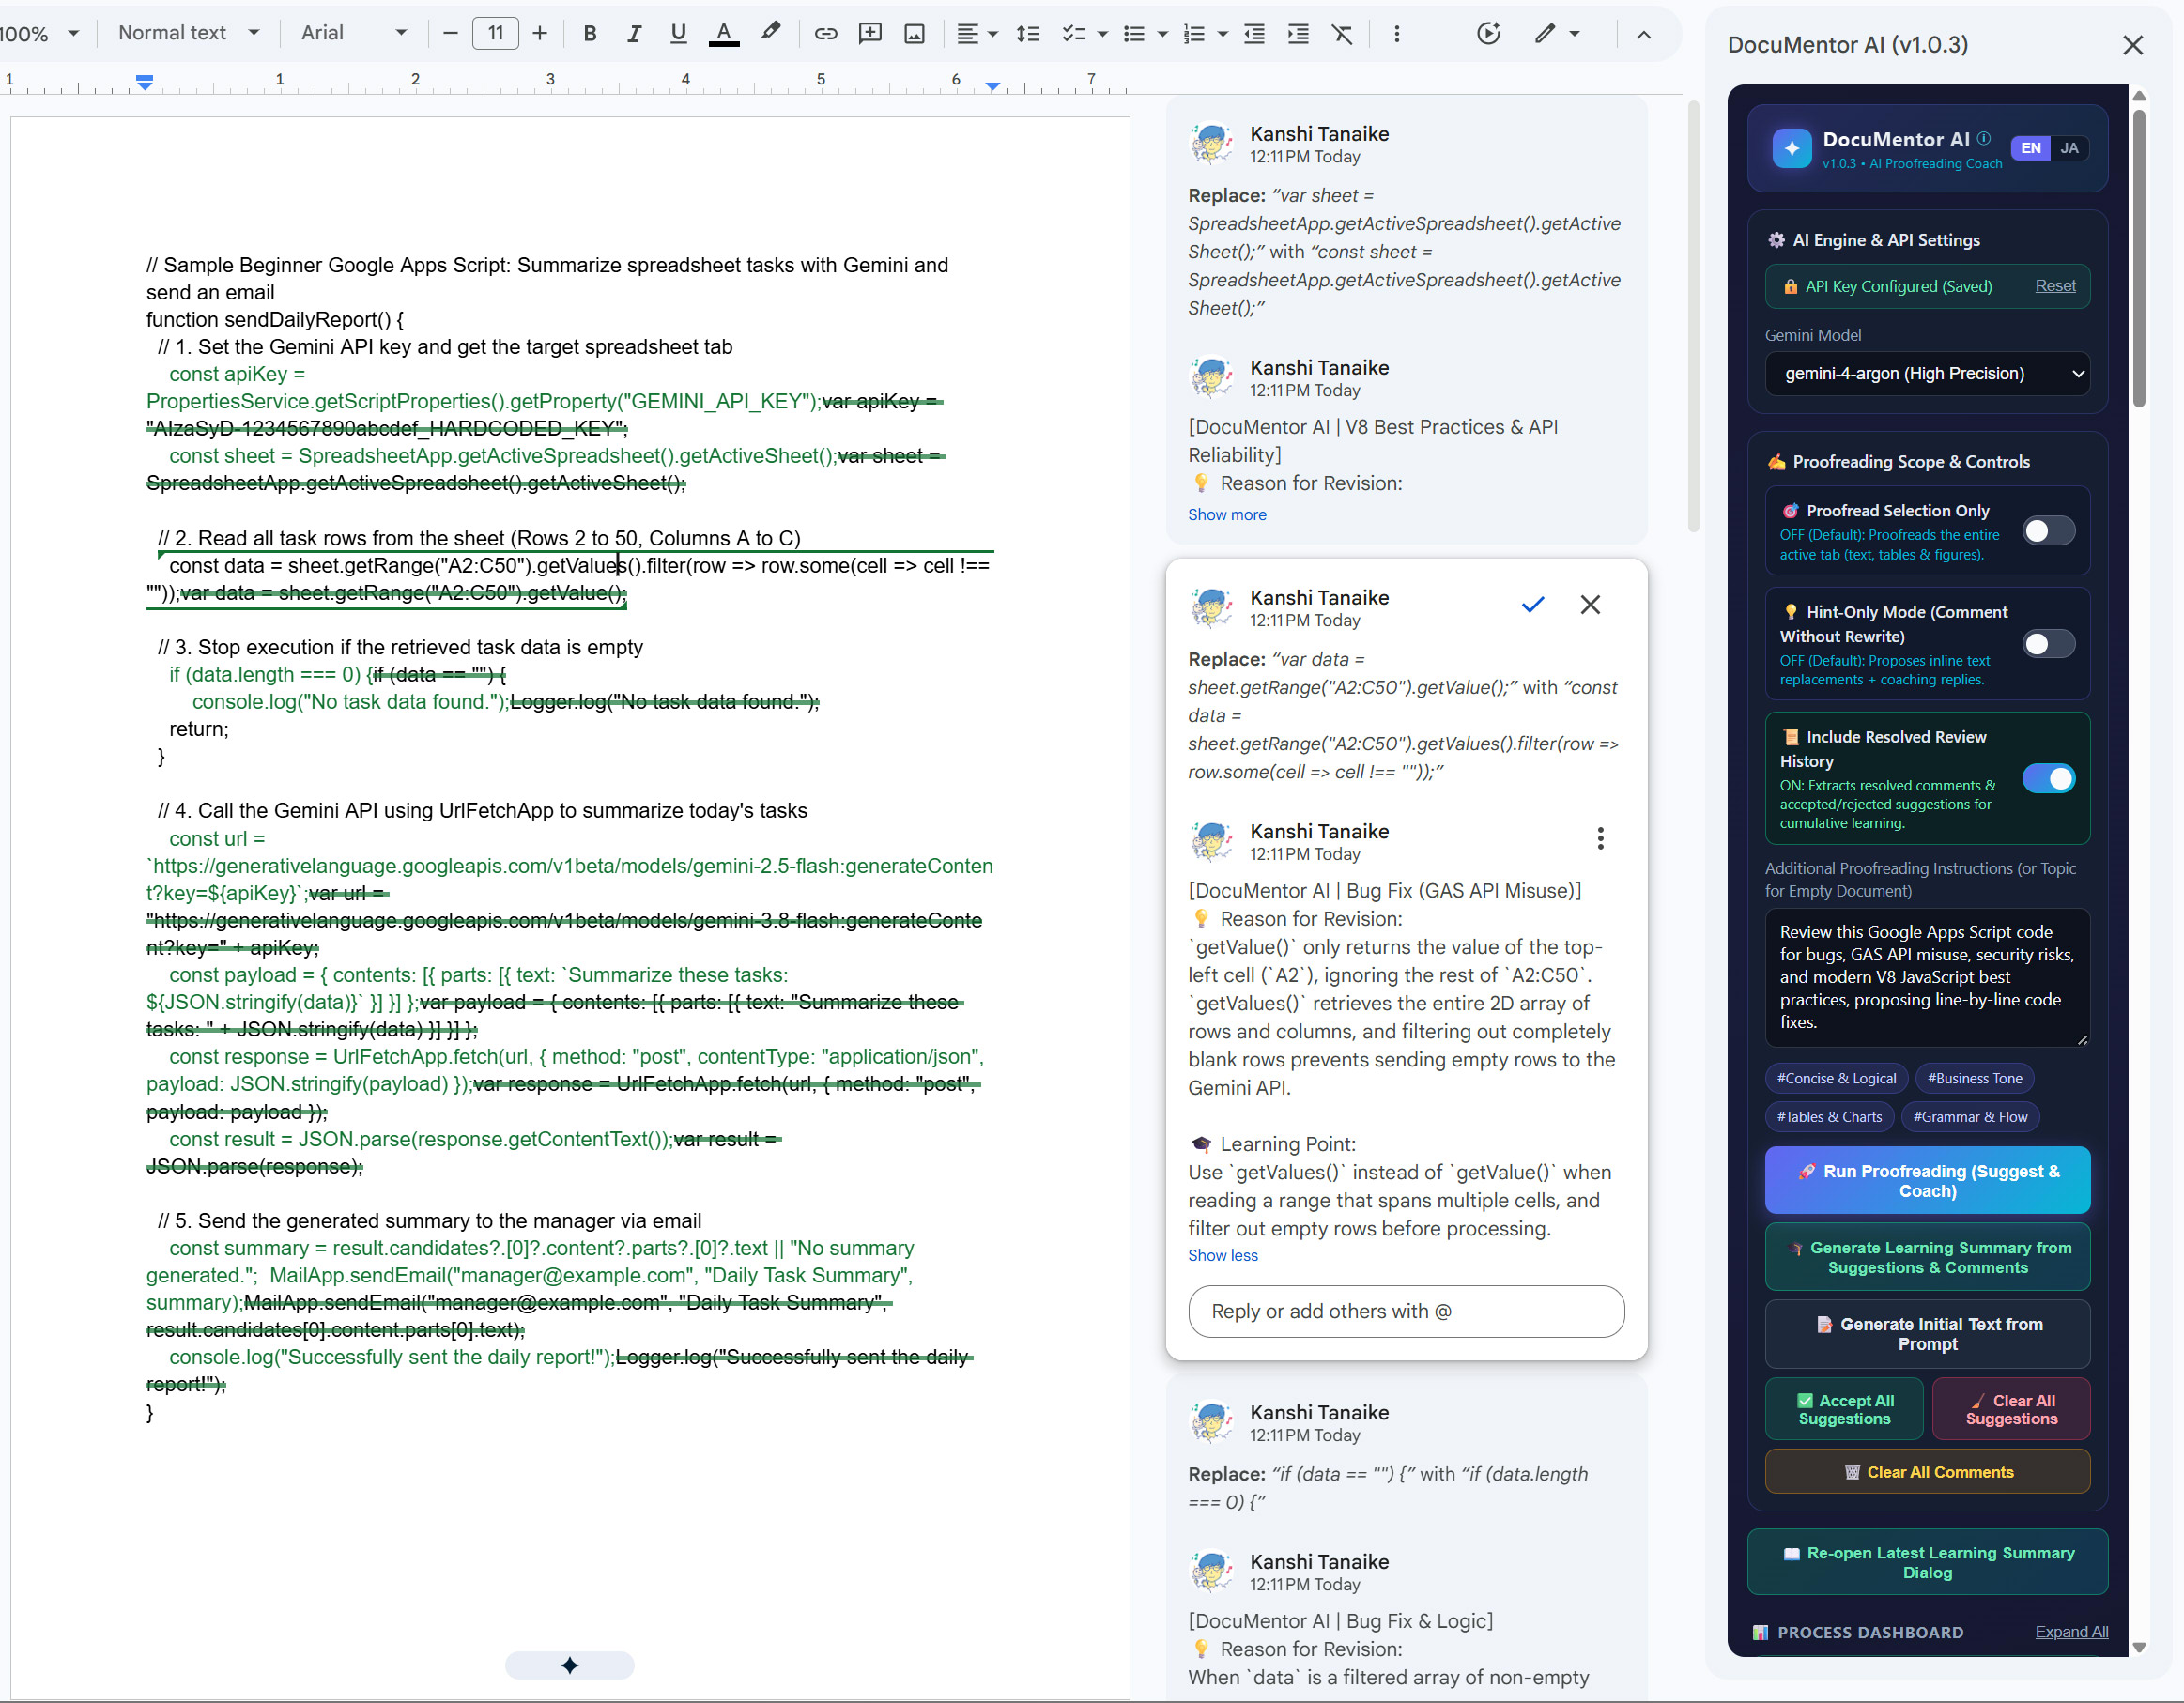
Task: Select the #Concise & Logical tag
Action: pyautogui.click(x=1836, y=1078)
